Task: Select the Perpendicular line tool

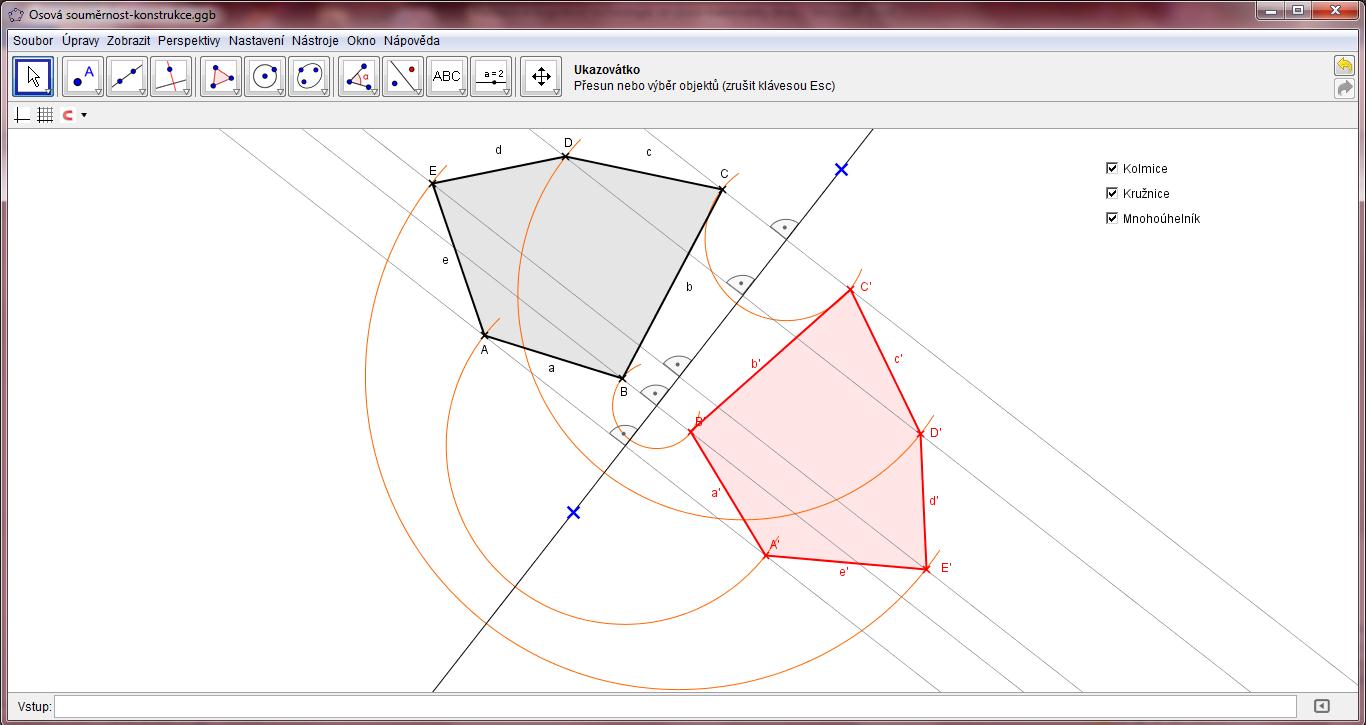Action: pyautogui.click(x=171, y=76)
